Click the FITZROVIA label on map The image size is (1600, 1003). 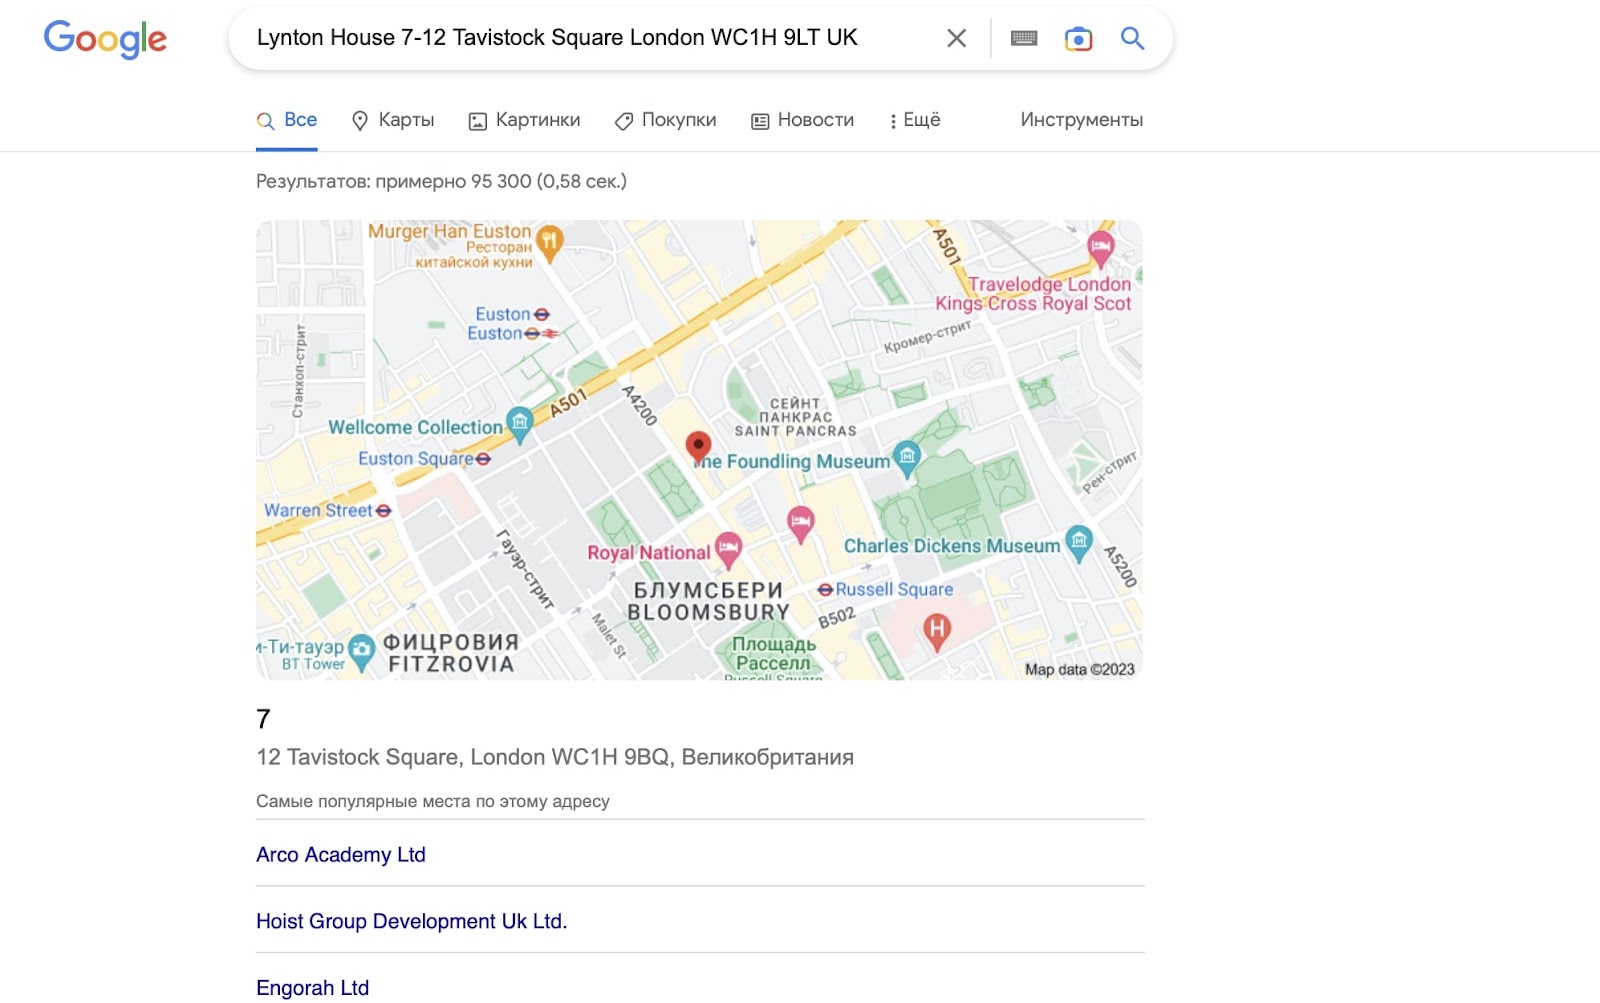coord(451,664)
